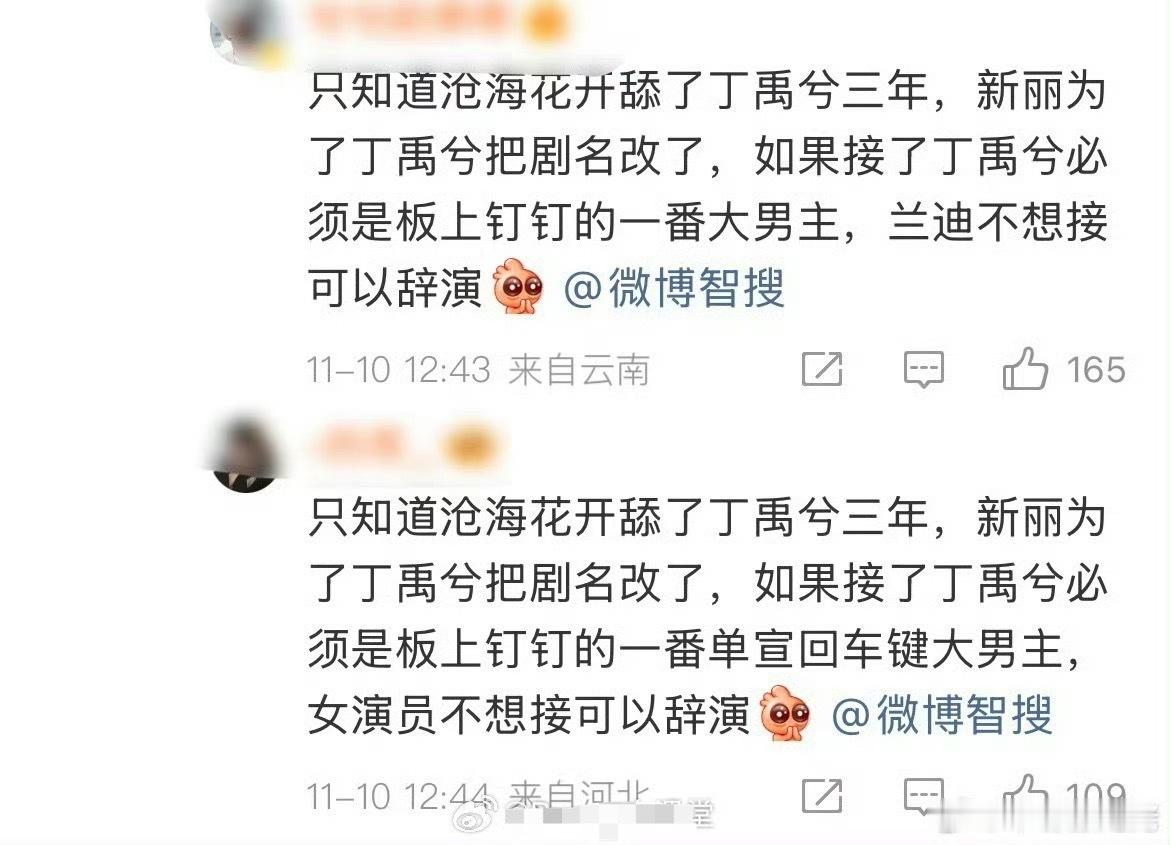Click the second commenter's membership badge
This screenshot has height=845, width=1170.
[x=471, y=446]
